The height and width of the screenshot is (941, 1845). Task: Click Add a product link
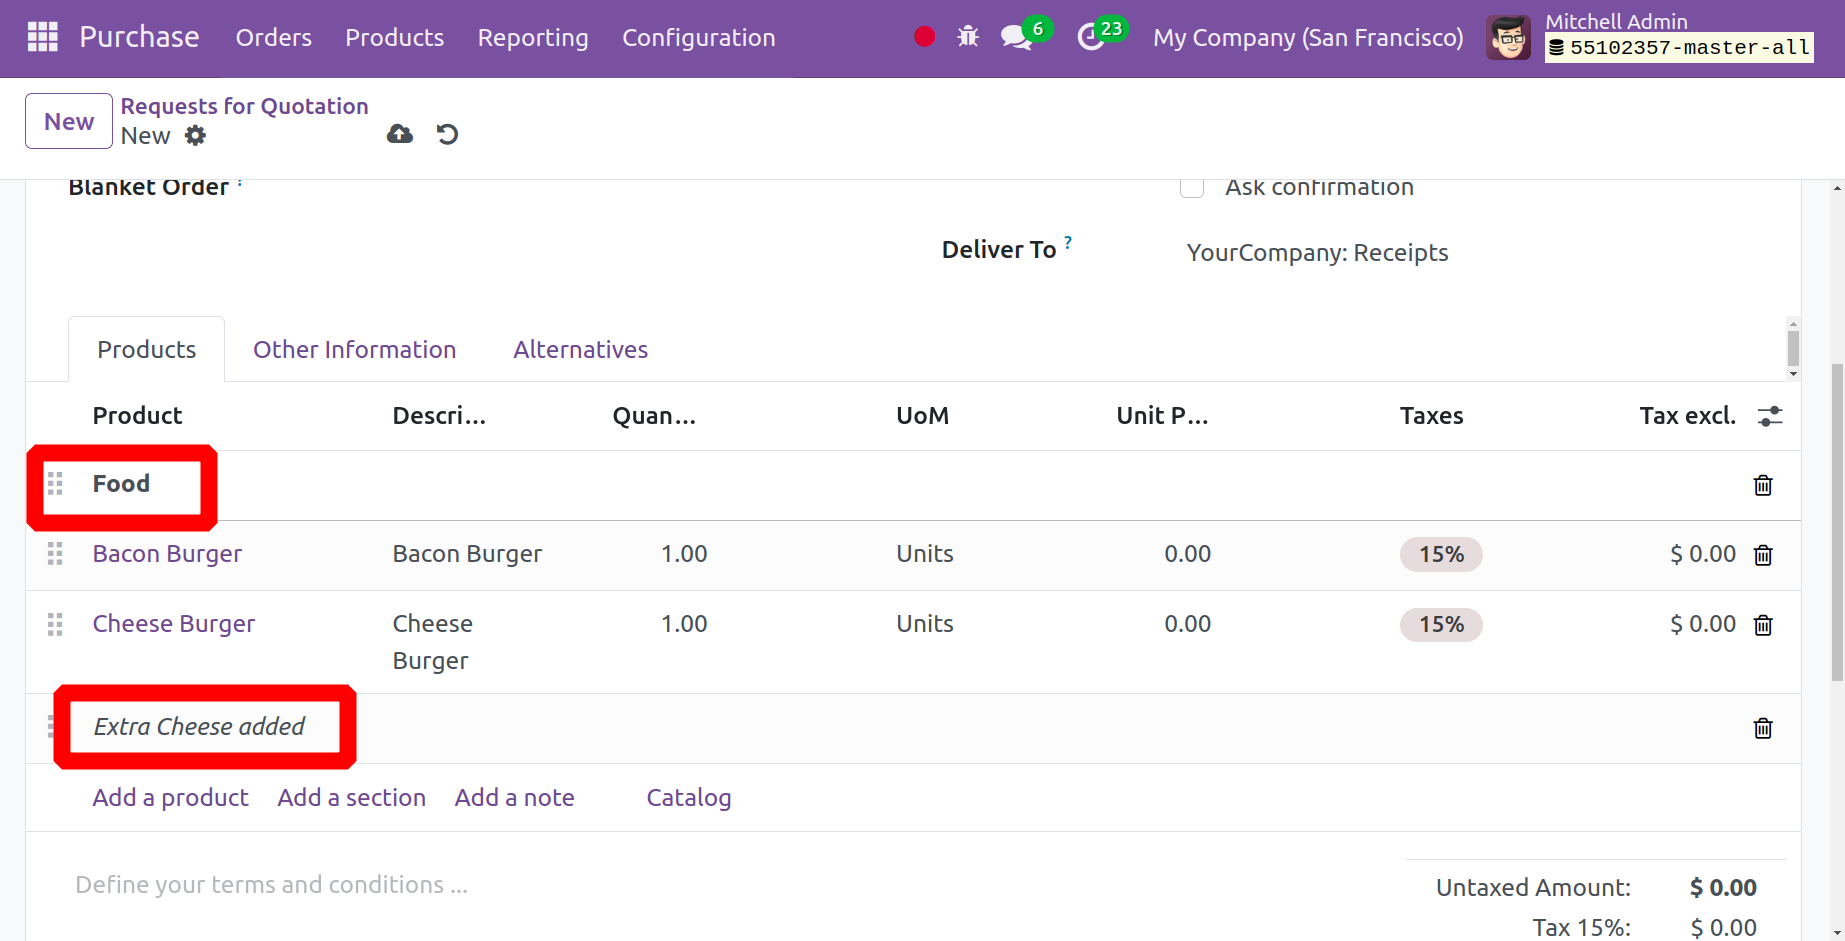171,798
